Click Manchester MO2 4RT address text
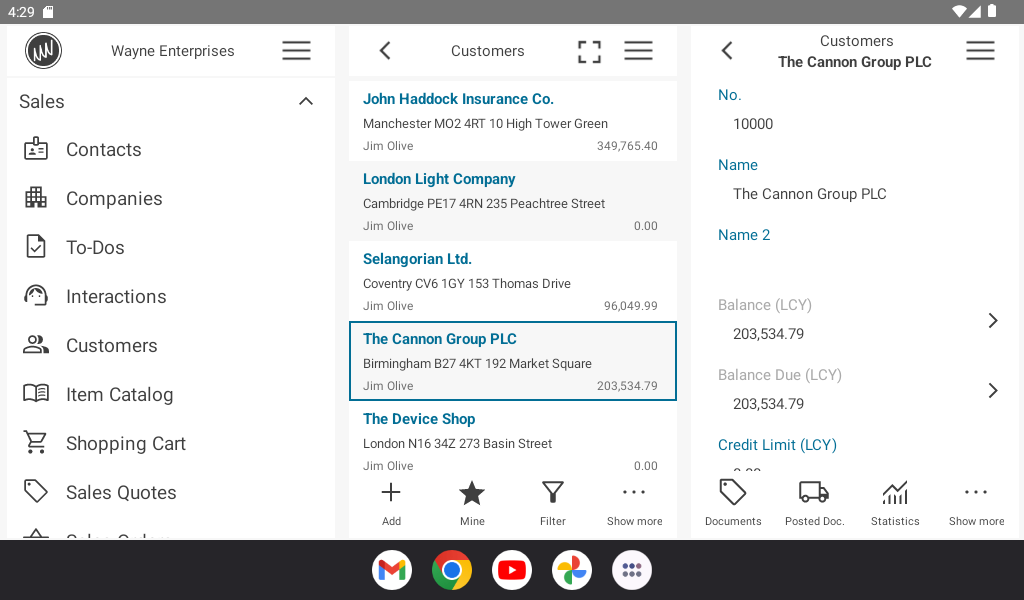 (x=485, y=123)
